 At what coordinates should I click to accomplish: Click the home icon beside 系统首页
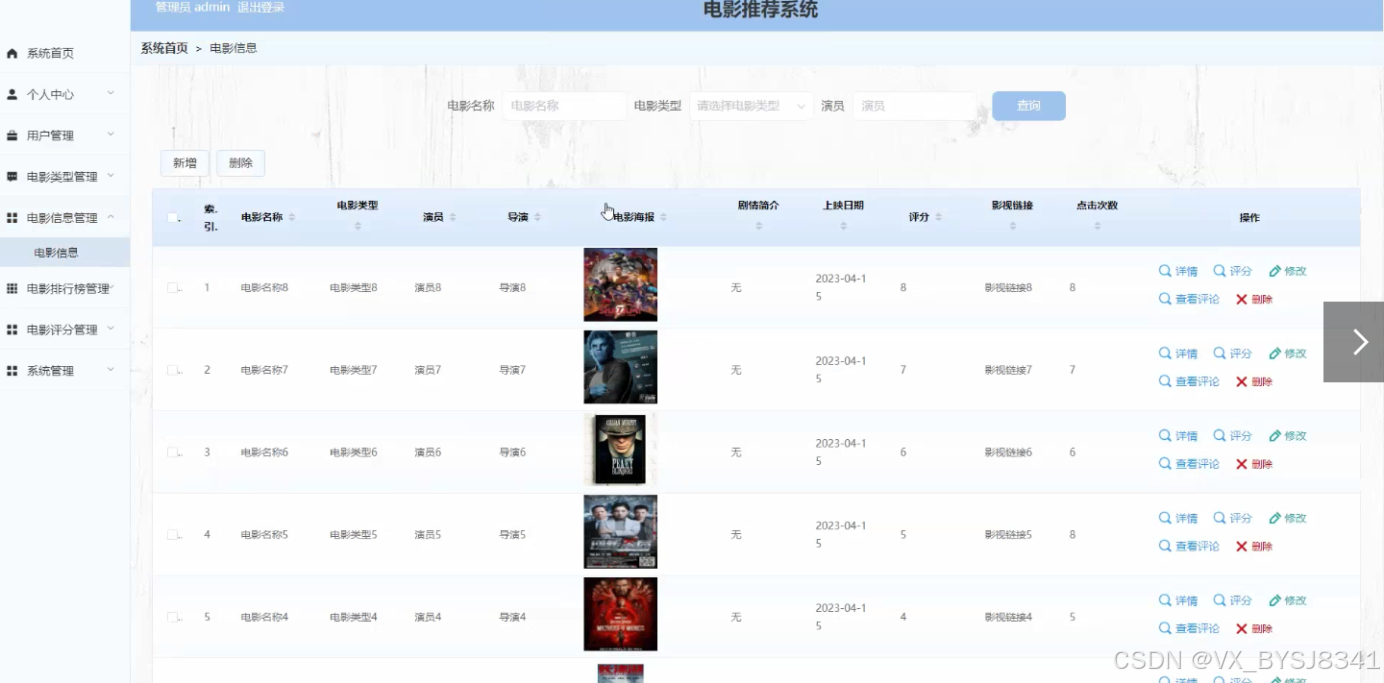[x=12, y=53]
